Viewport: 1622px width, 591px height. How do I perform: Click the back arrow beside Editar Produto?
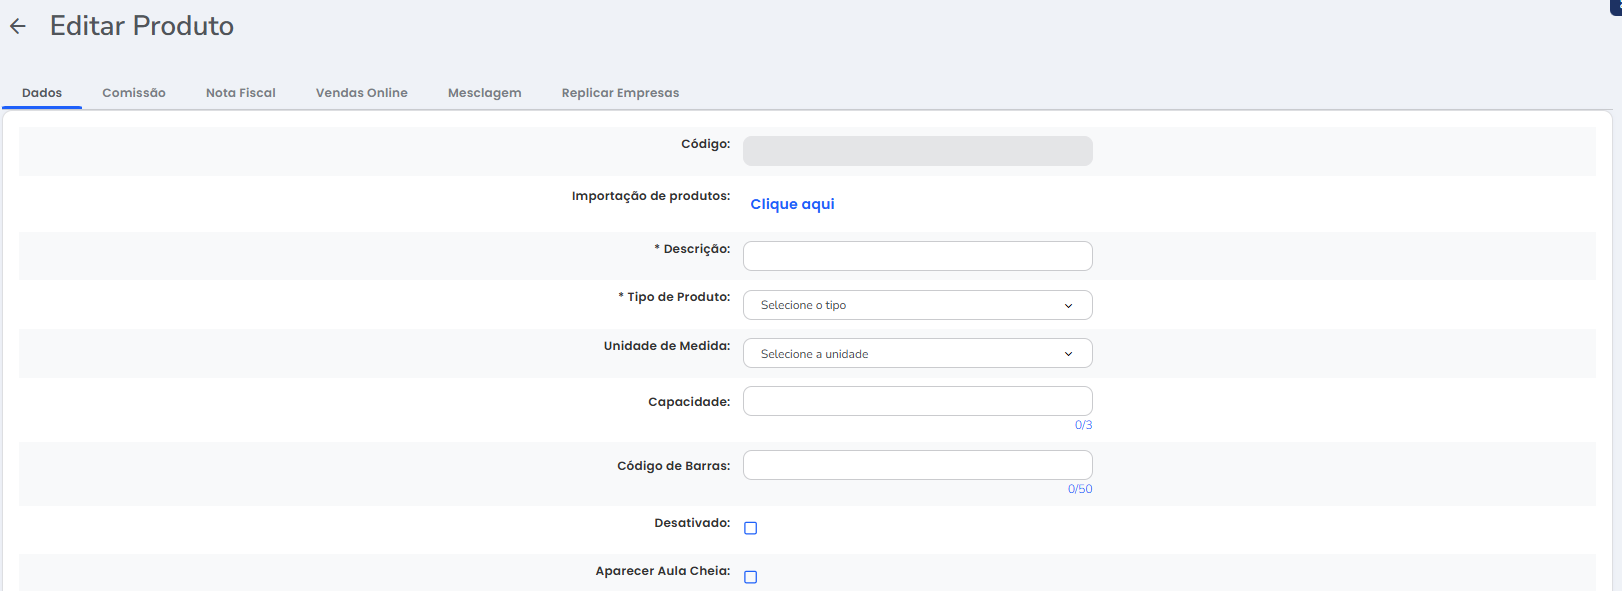tap(18, 27)
